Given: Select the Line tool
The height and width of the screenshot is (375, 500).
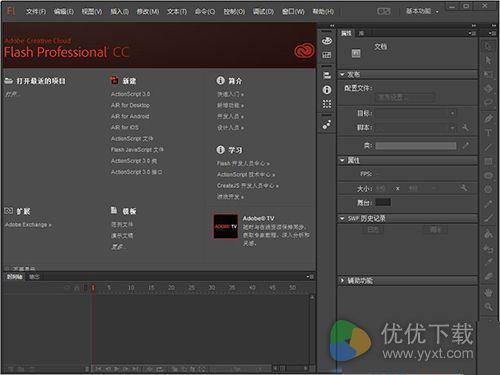Looking at the screenshot, I should pyautogui.click(x=488, y=147).
